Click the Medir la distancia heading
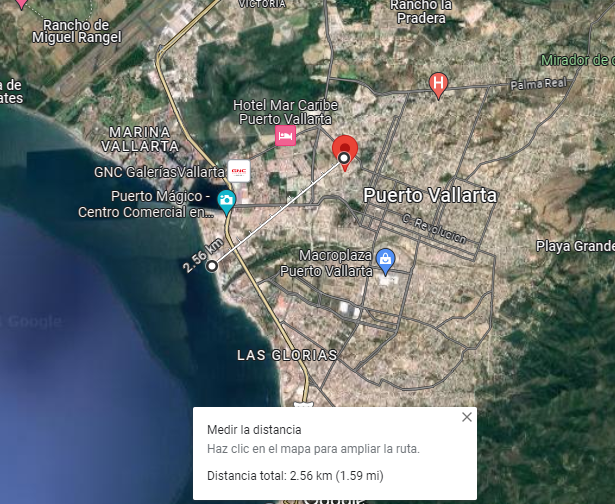This screenshot has height=504, width=615. (x=254, y=430)
